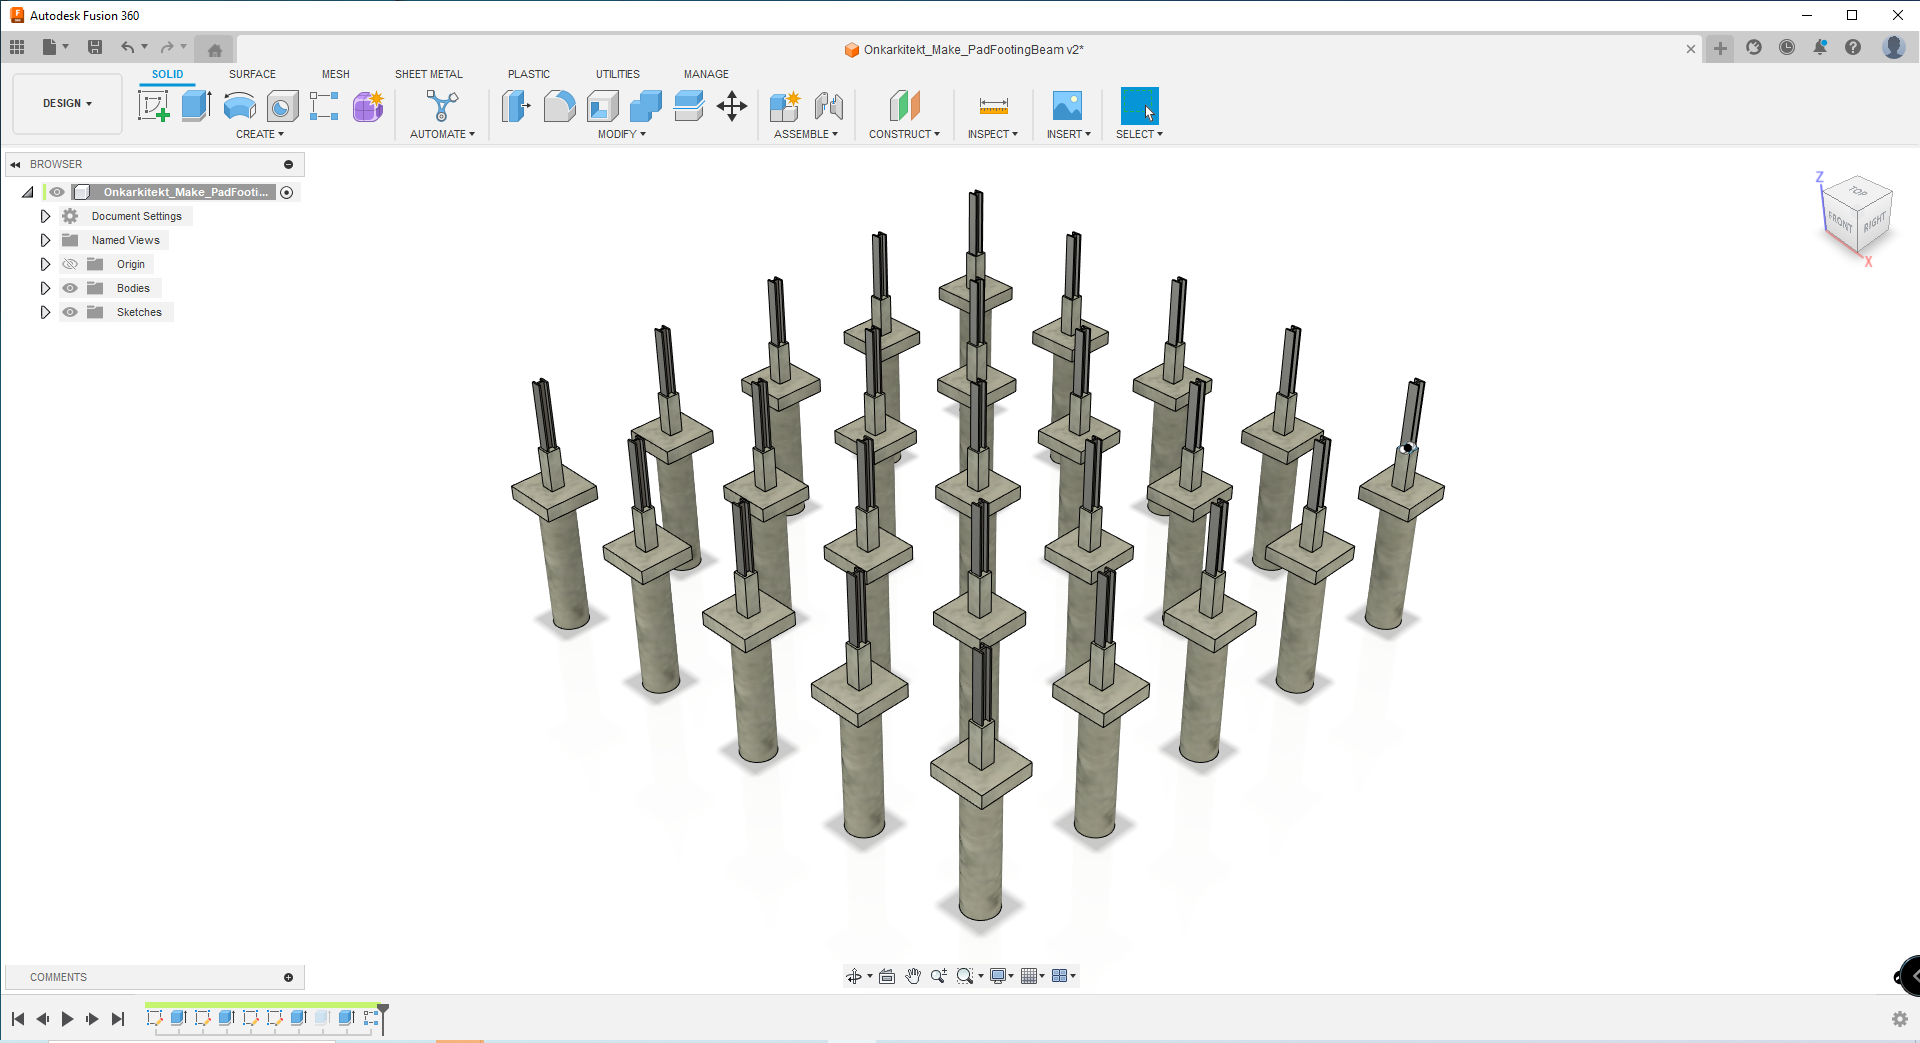Collapse the COMMENTS panel
The width and height of the screenshot is (1920, 1043).
click(288, 977)
